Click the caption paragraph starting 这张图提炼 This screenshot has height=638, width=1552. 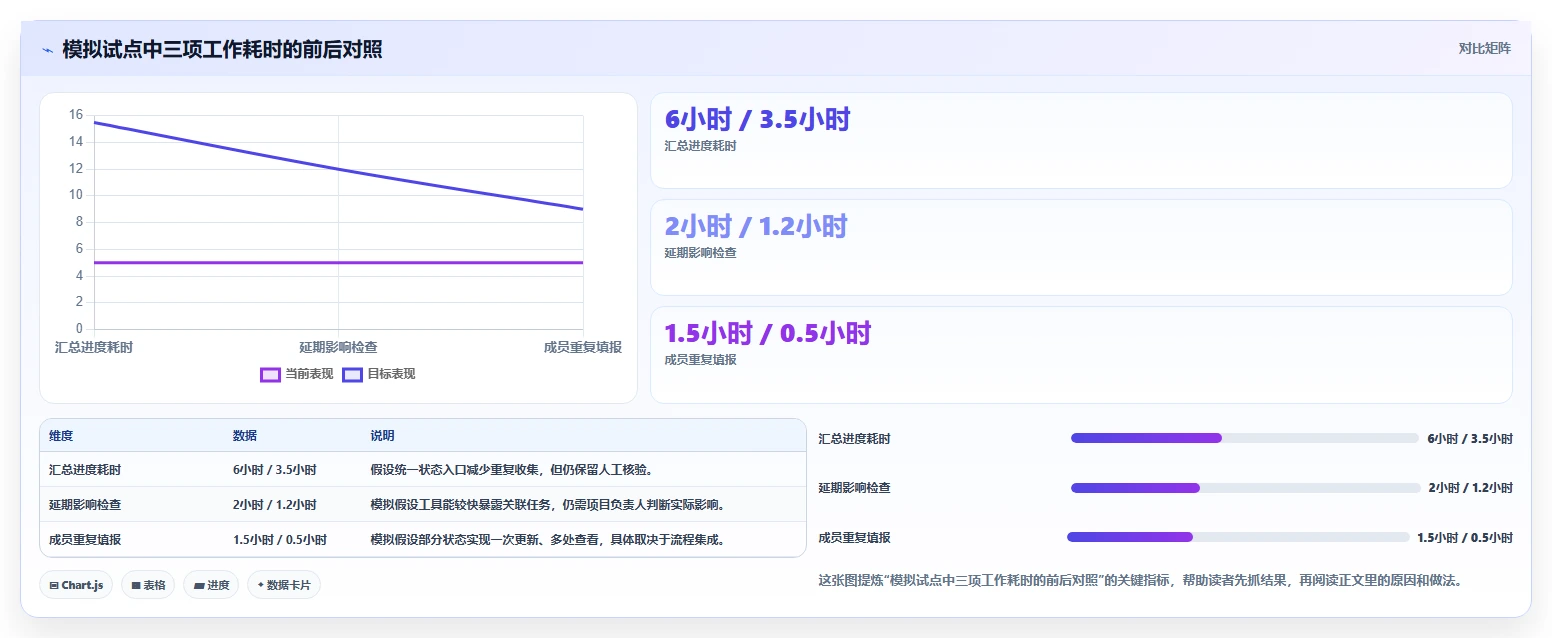tap(1140, 580)
